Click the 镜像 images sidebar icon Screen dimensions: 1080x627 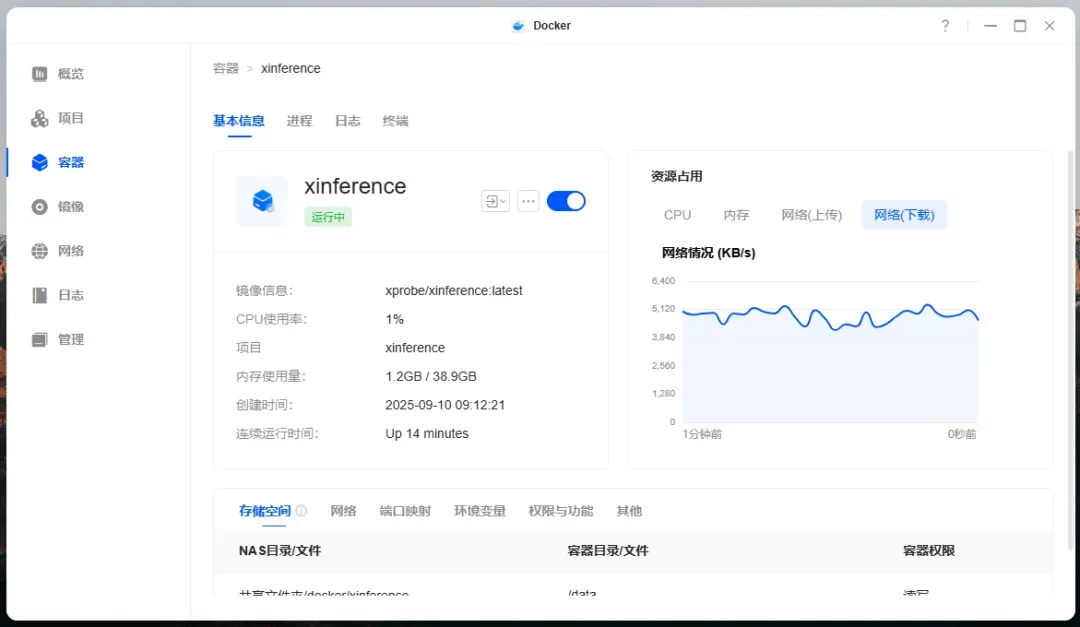pyautogui.click(x=40, y=207)
